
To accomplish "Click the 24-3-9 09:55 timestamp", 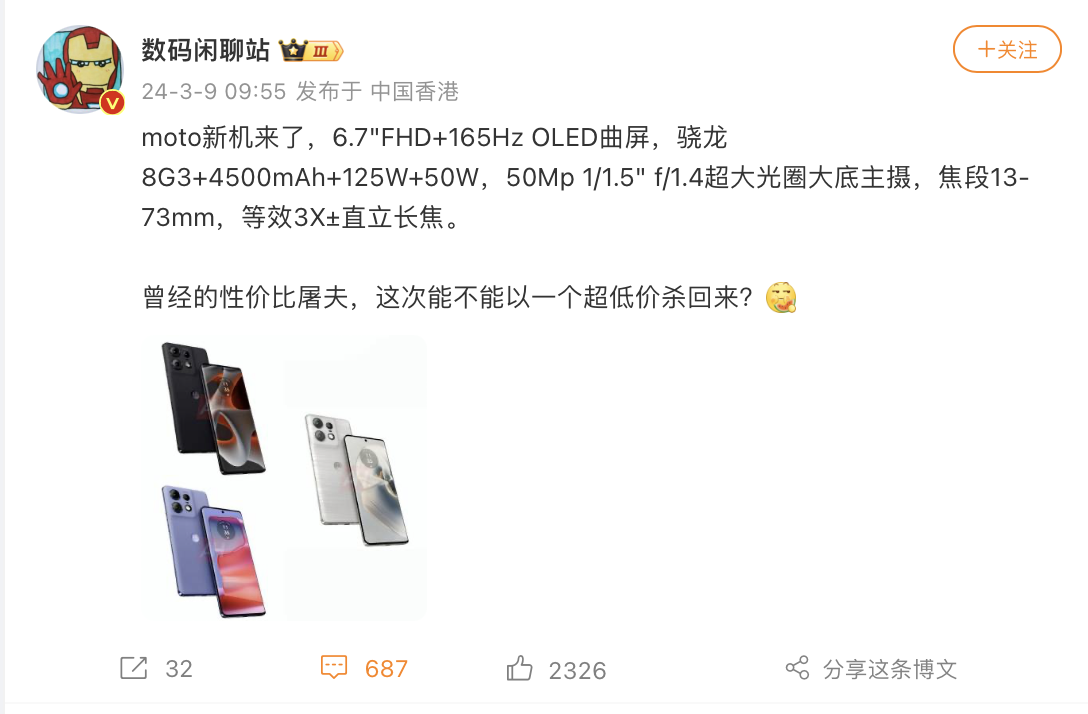I will coord(214,92).
